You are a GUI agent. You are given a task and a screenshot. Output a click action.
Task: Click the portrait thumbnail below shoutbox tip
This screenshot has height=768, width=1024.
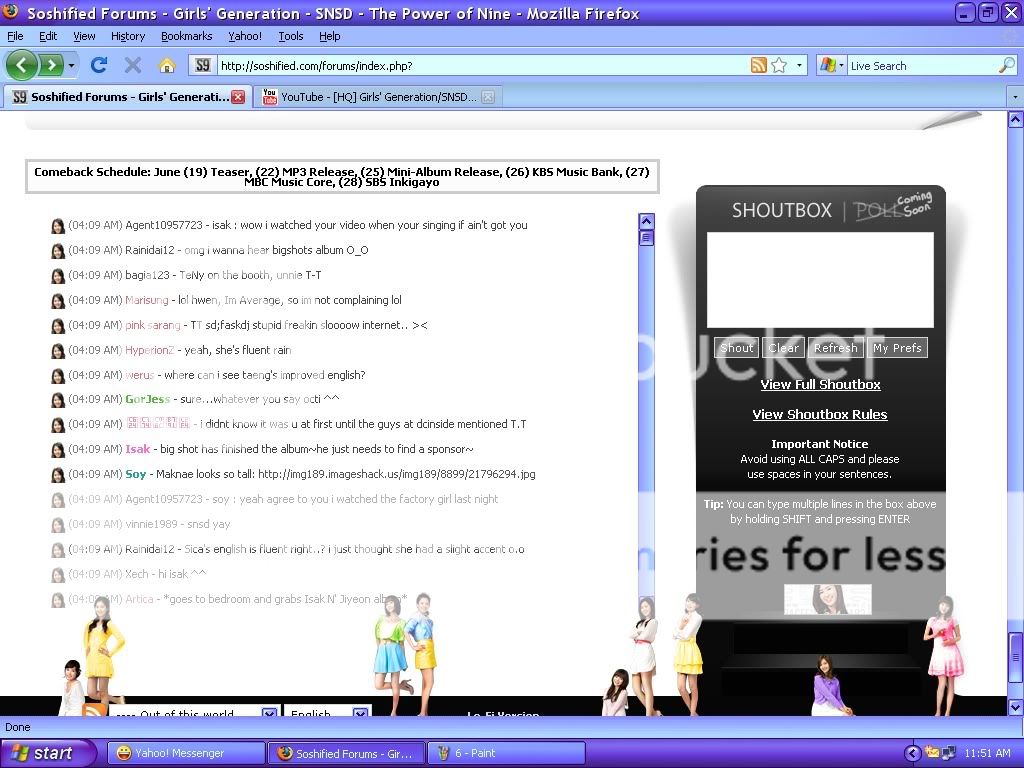tap(827, 600)
